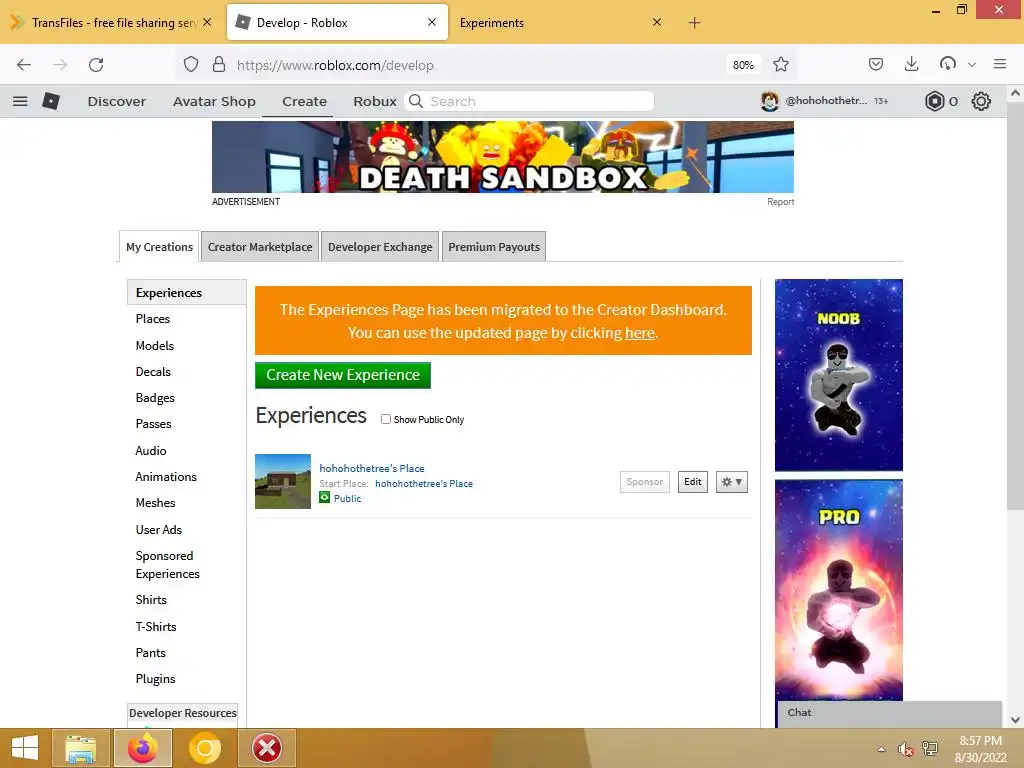Report the Death Sandbox advertisement
Image resolution: width=1024 pixels, height=768 pixels.
click(x=780, y=202)
